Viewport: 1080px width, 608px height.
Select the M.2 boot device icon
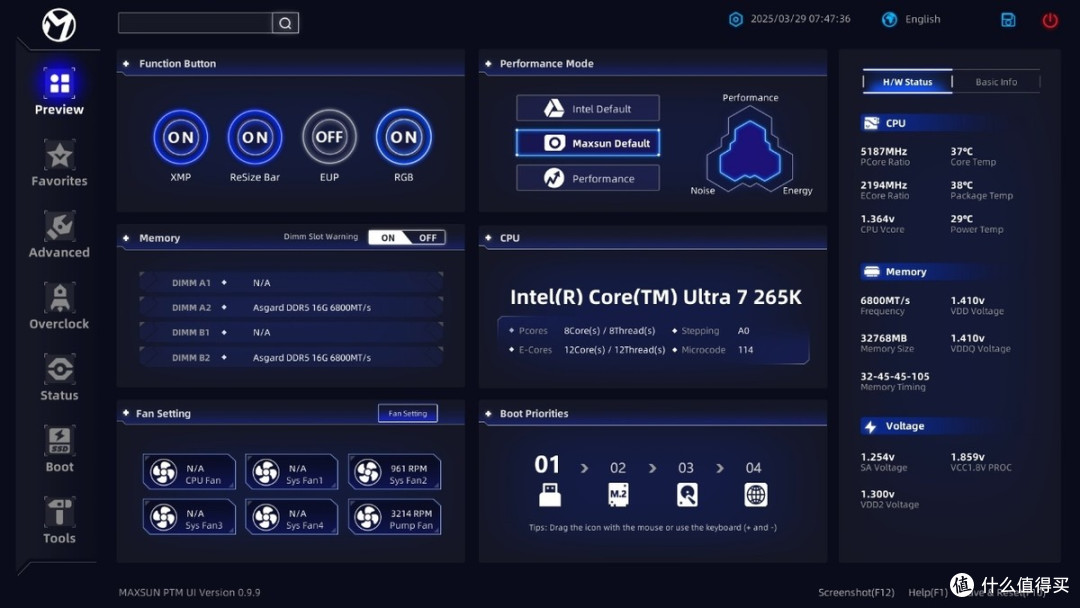click(618, 494)
